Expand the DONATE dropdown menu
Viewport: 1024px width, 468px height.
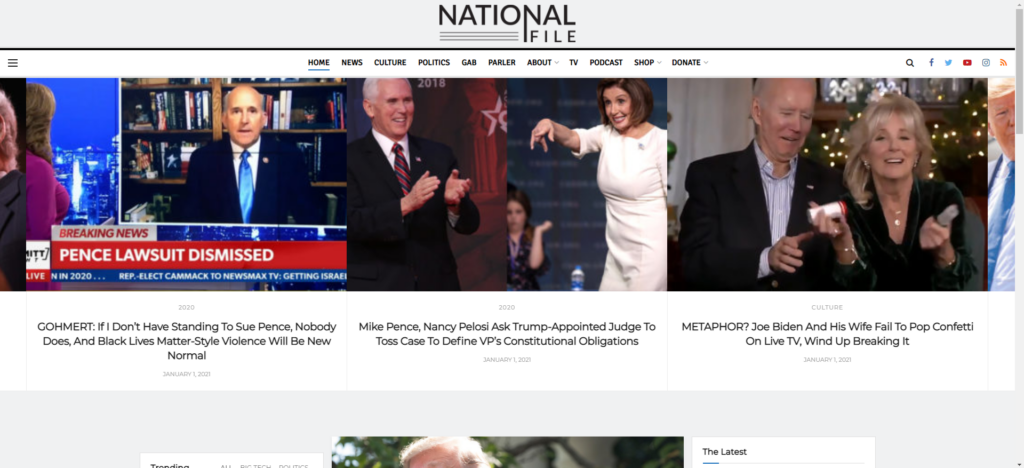[690, 63]
